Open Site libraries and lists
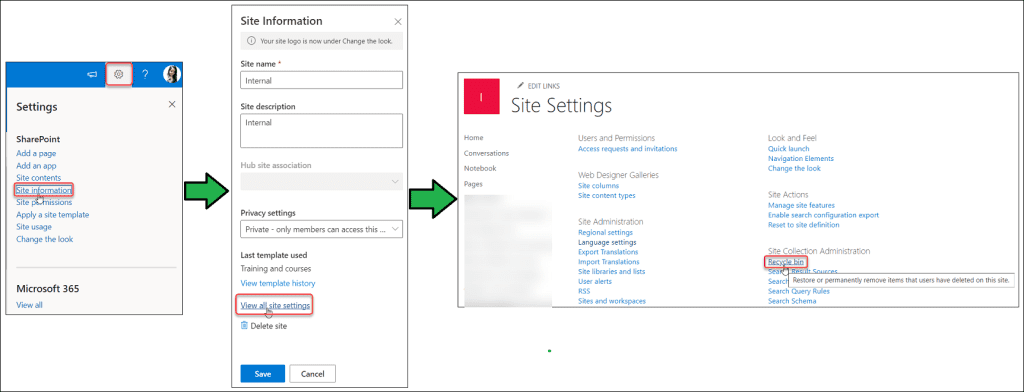 (612, 271)
